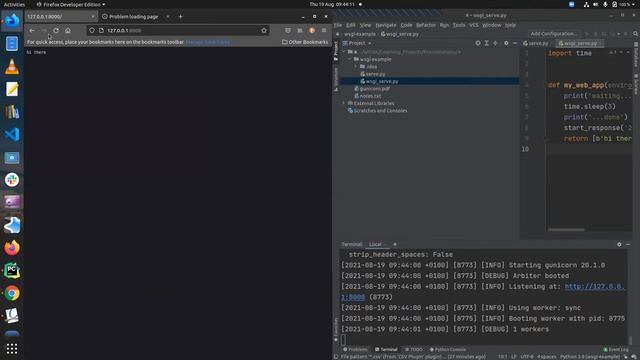Click the 4 spaces indent setting
Image resolution: width=640 pixels, height=360 pixels.
546,357
